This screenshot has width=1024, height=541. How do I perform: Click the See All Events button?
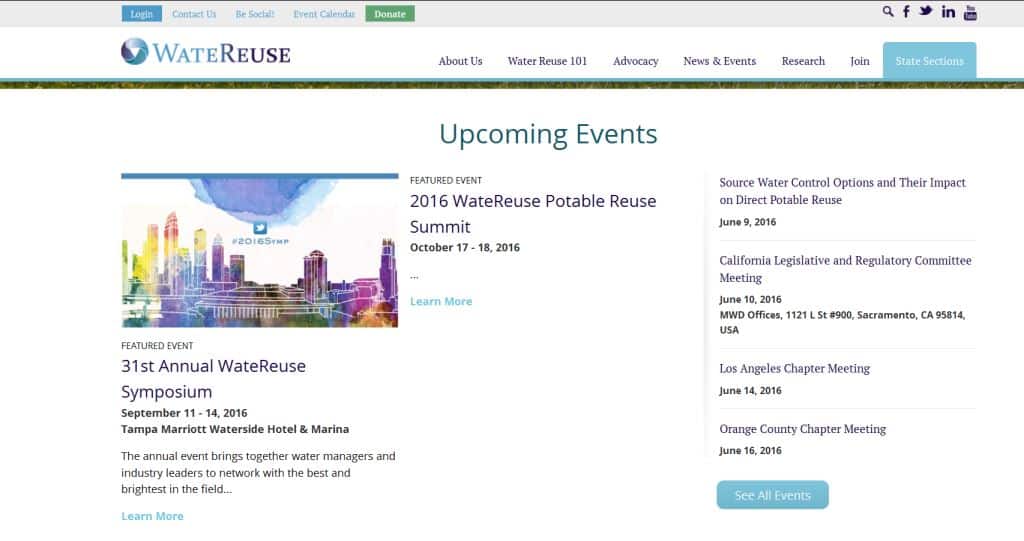coord(772,495)
